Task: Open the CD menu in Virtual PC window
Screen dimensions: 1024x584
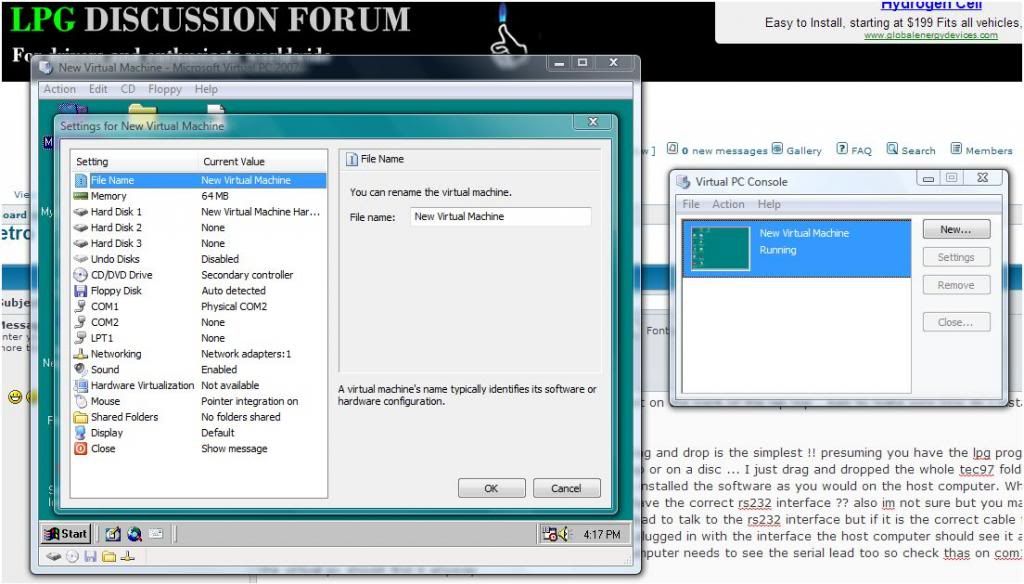Action: [128, 89]
